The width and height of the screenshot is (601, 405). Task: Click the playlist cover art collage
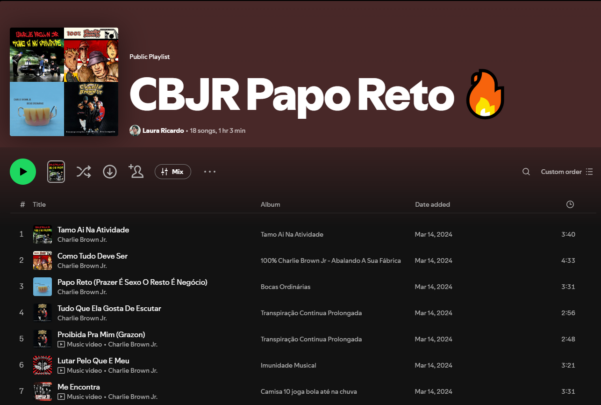click(x=64, y=82)
